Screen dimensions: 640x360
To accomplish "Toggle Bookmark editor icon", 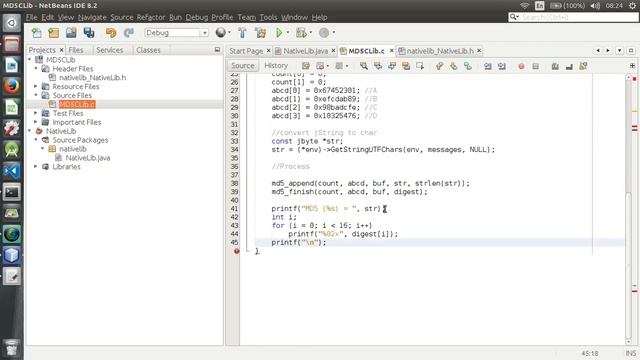I will 467,66.
